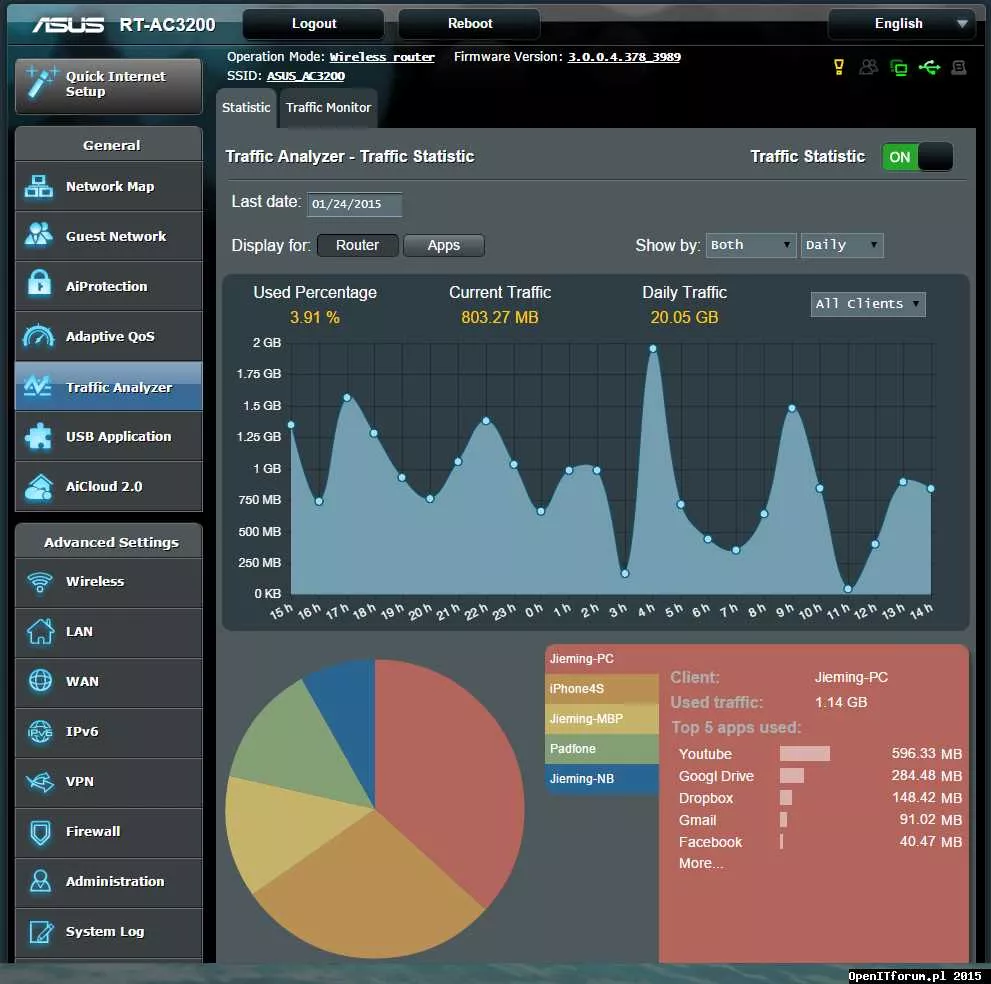Select the AiProtection padlock icon
Image resolution: width=991 pixels, height=984 pixels.
point(39,284)
